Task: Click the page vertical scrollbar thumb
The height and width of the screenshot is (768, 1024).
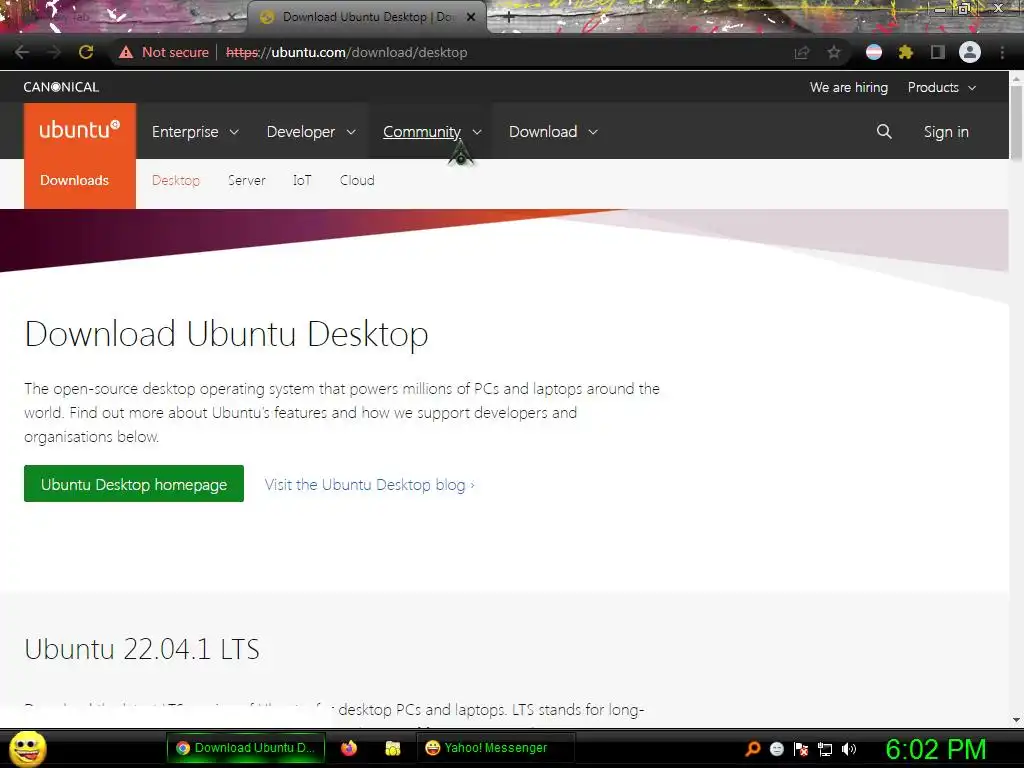Action: click(1016, 122)
